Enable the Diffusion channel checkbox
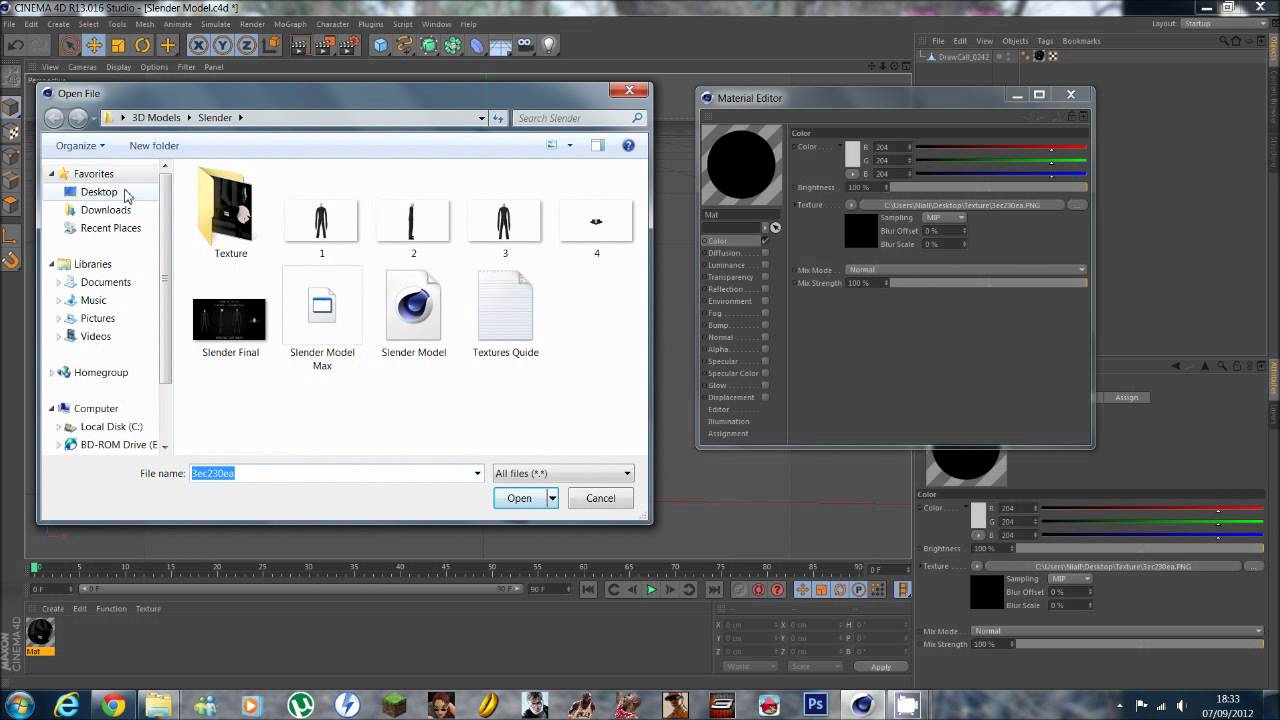Image resolution: width=1280 pixels, height=720 pixels. (765, 253)
